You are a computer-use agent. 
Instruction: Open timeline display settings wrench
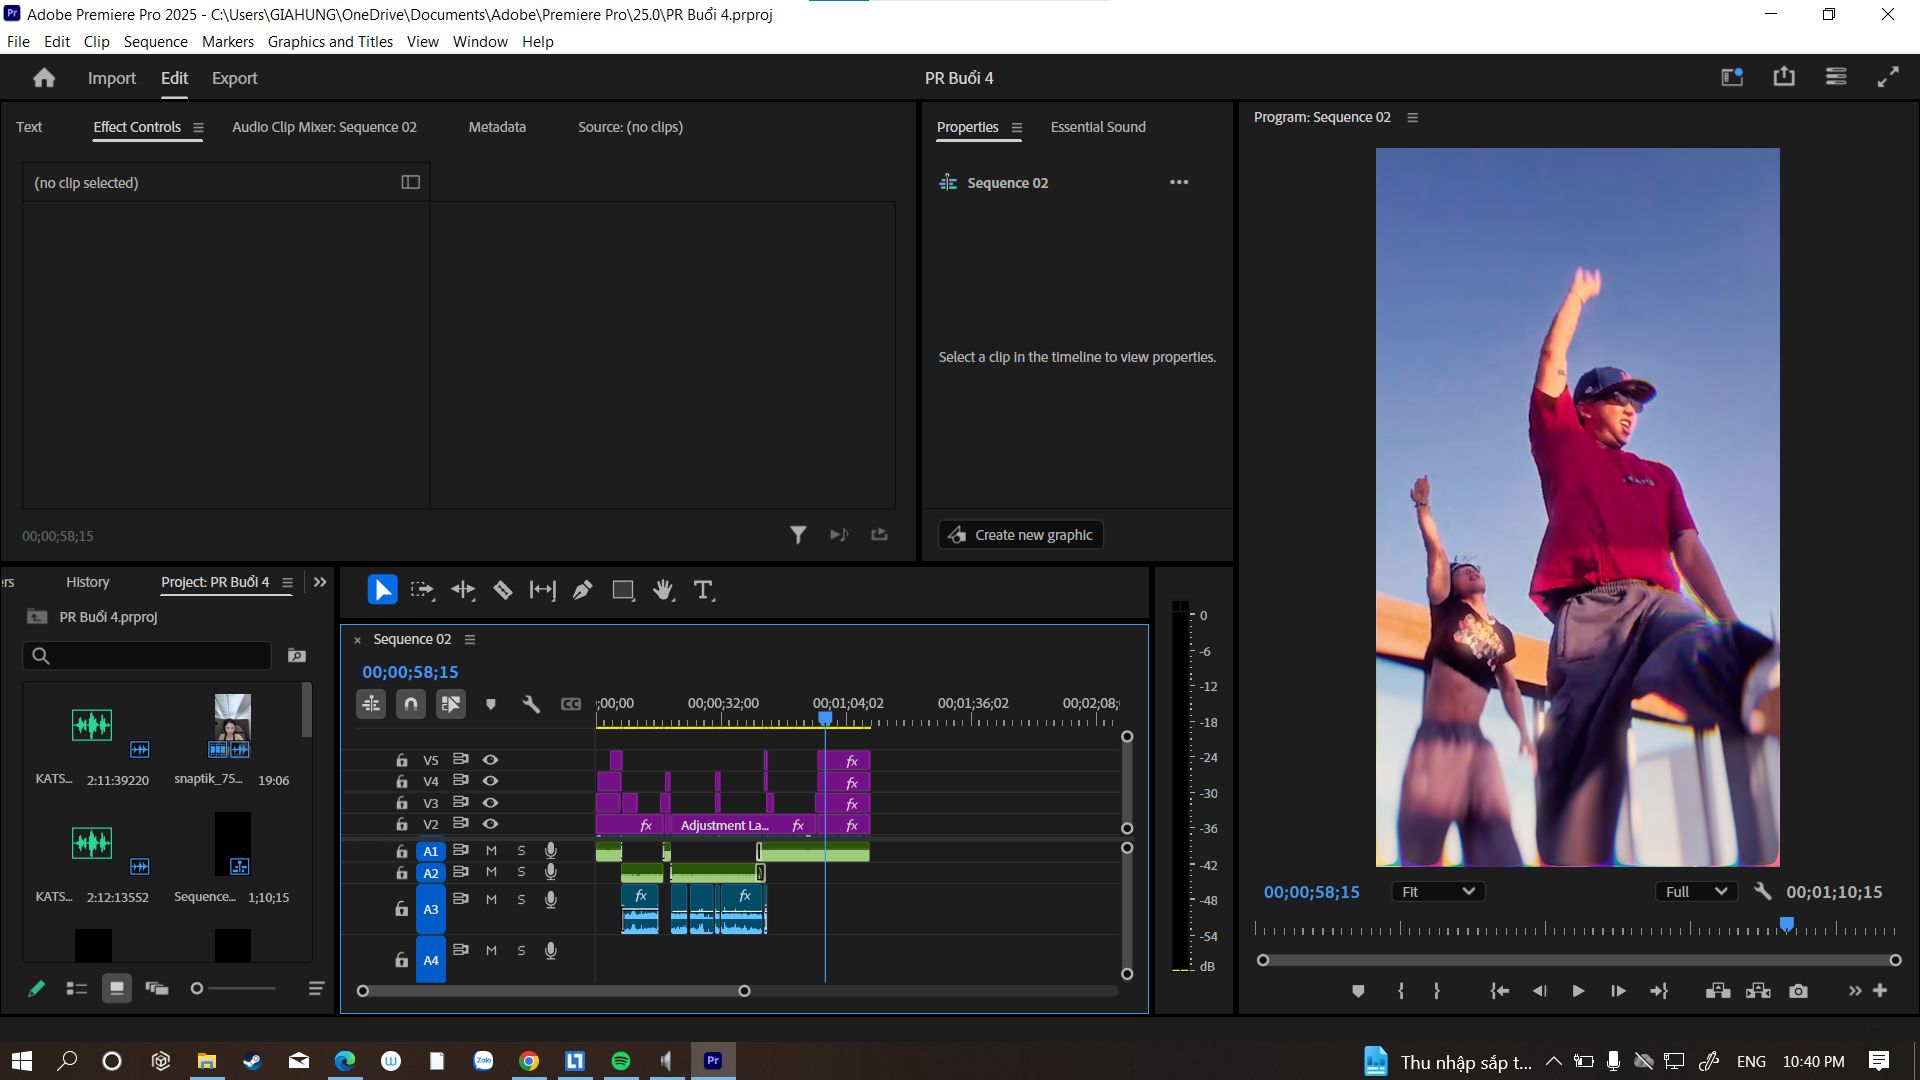531,704
